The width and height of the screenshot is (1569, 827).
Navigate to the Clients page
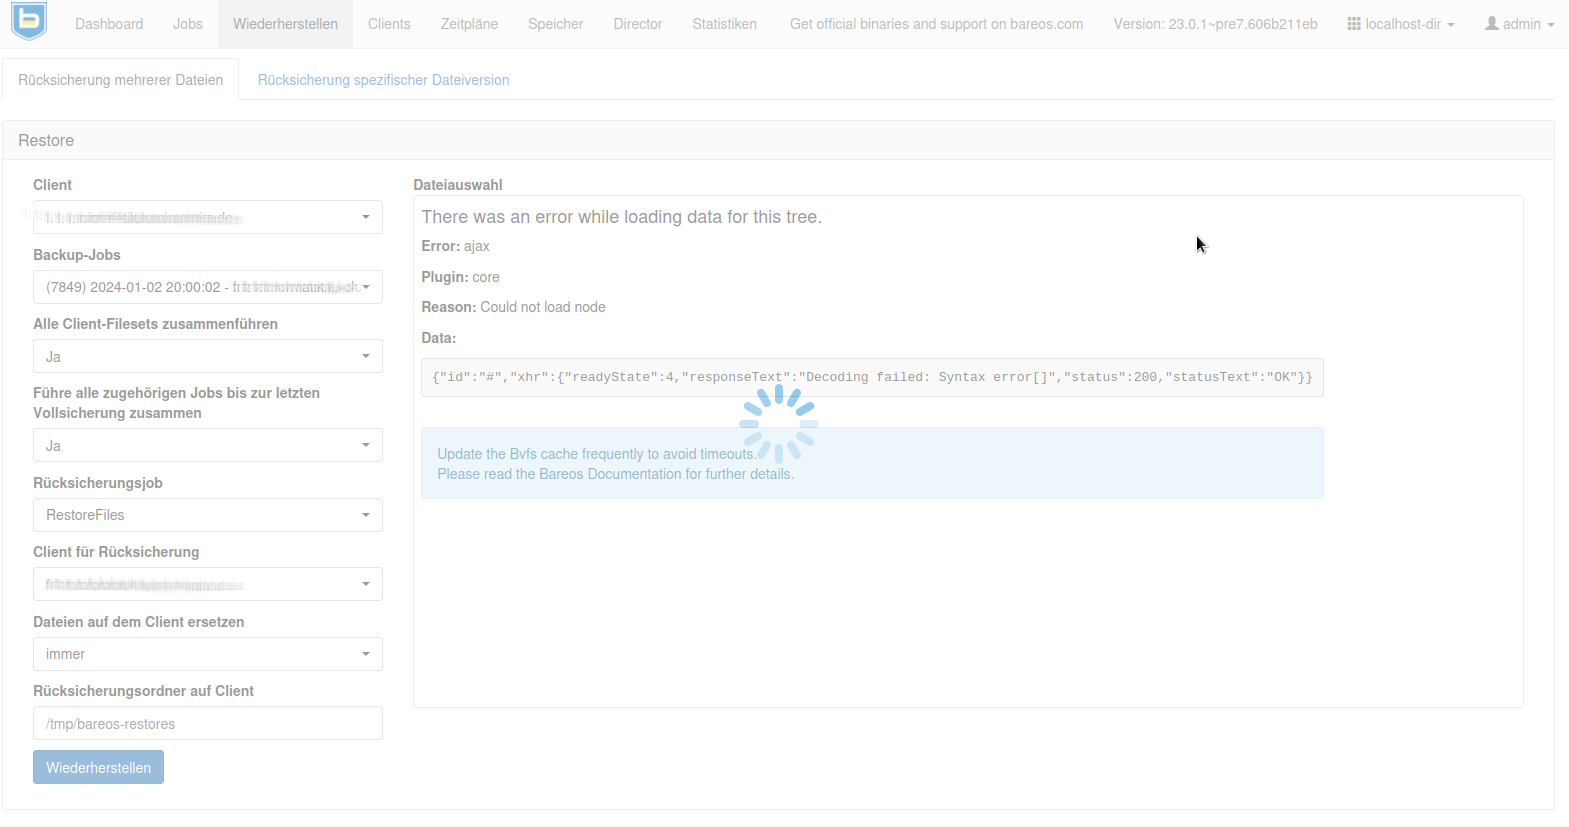[389, 24]
